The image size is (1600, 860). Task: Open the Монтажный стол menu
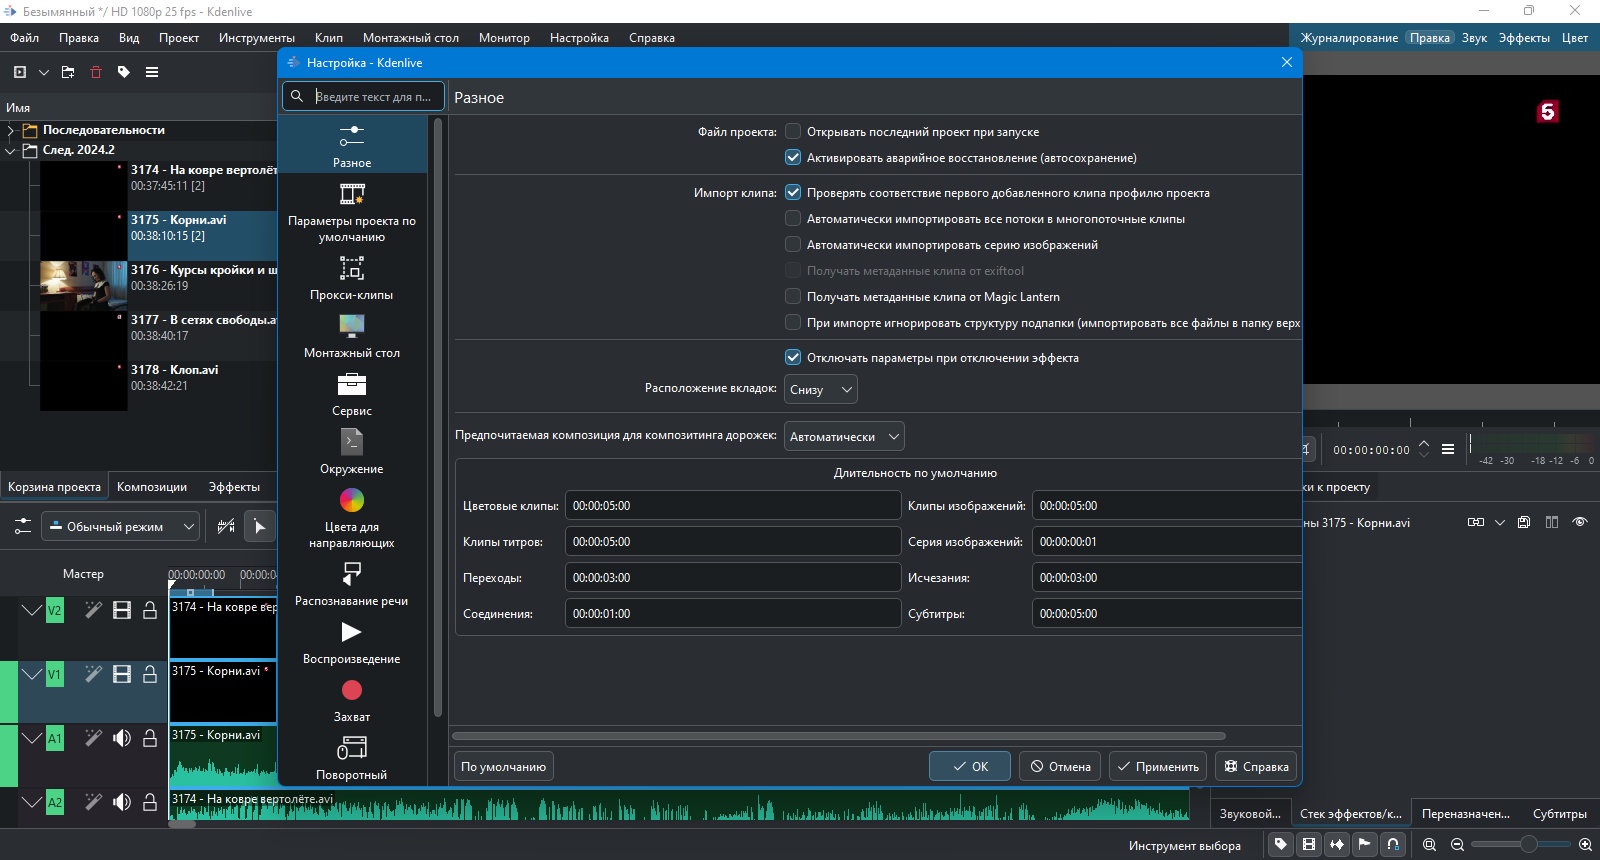click(410, 37)
